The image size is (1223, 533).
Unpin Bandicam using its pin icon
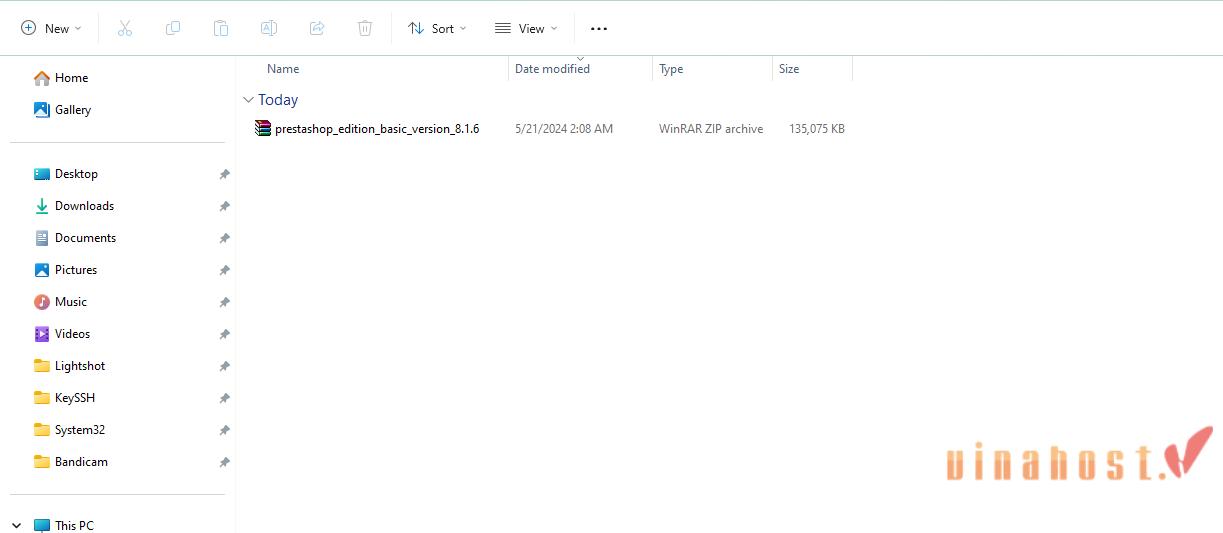(x=224, y=462)
